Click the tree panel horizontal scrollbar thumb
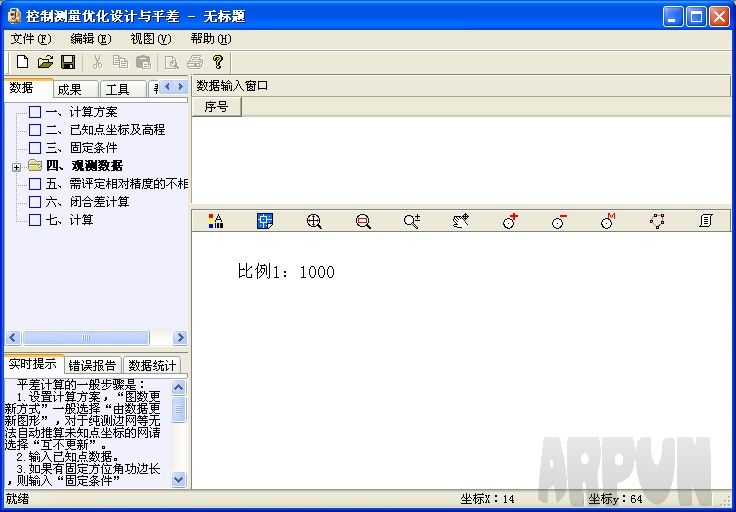The width and height of the screenshot is (736, 512). pos(85,337)
